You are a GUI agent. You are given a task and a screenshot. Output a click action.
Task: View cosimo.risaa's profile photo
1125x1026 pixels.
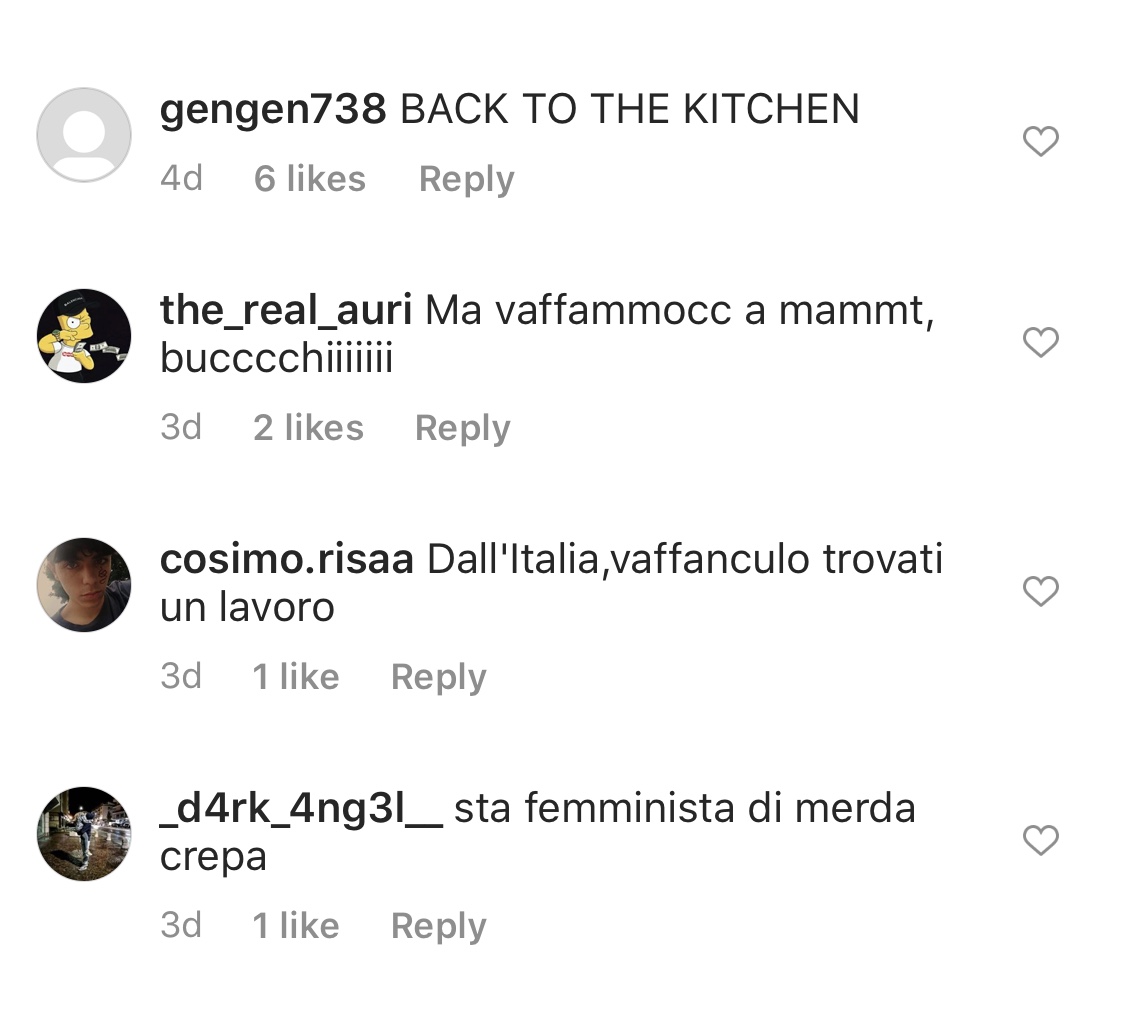click(x=84, y=585)
